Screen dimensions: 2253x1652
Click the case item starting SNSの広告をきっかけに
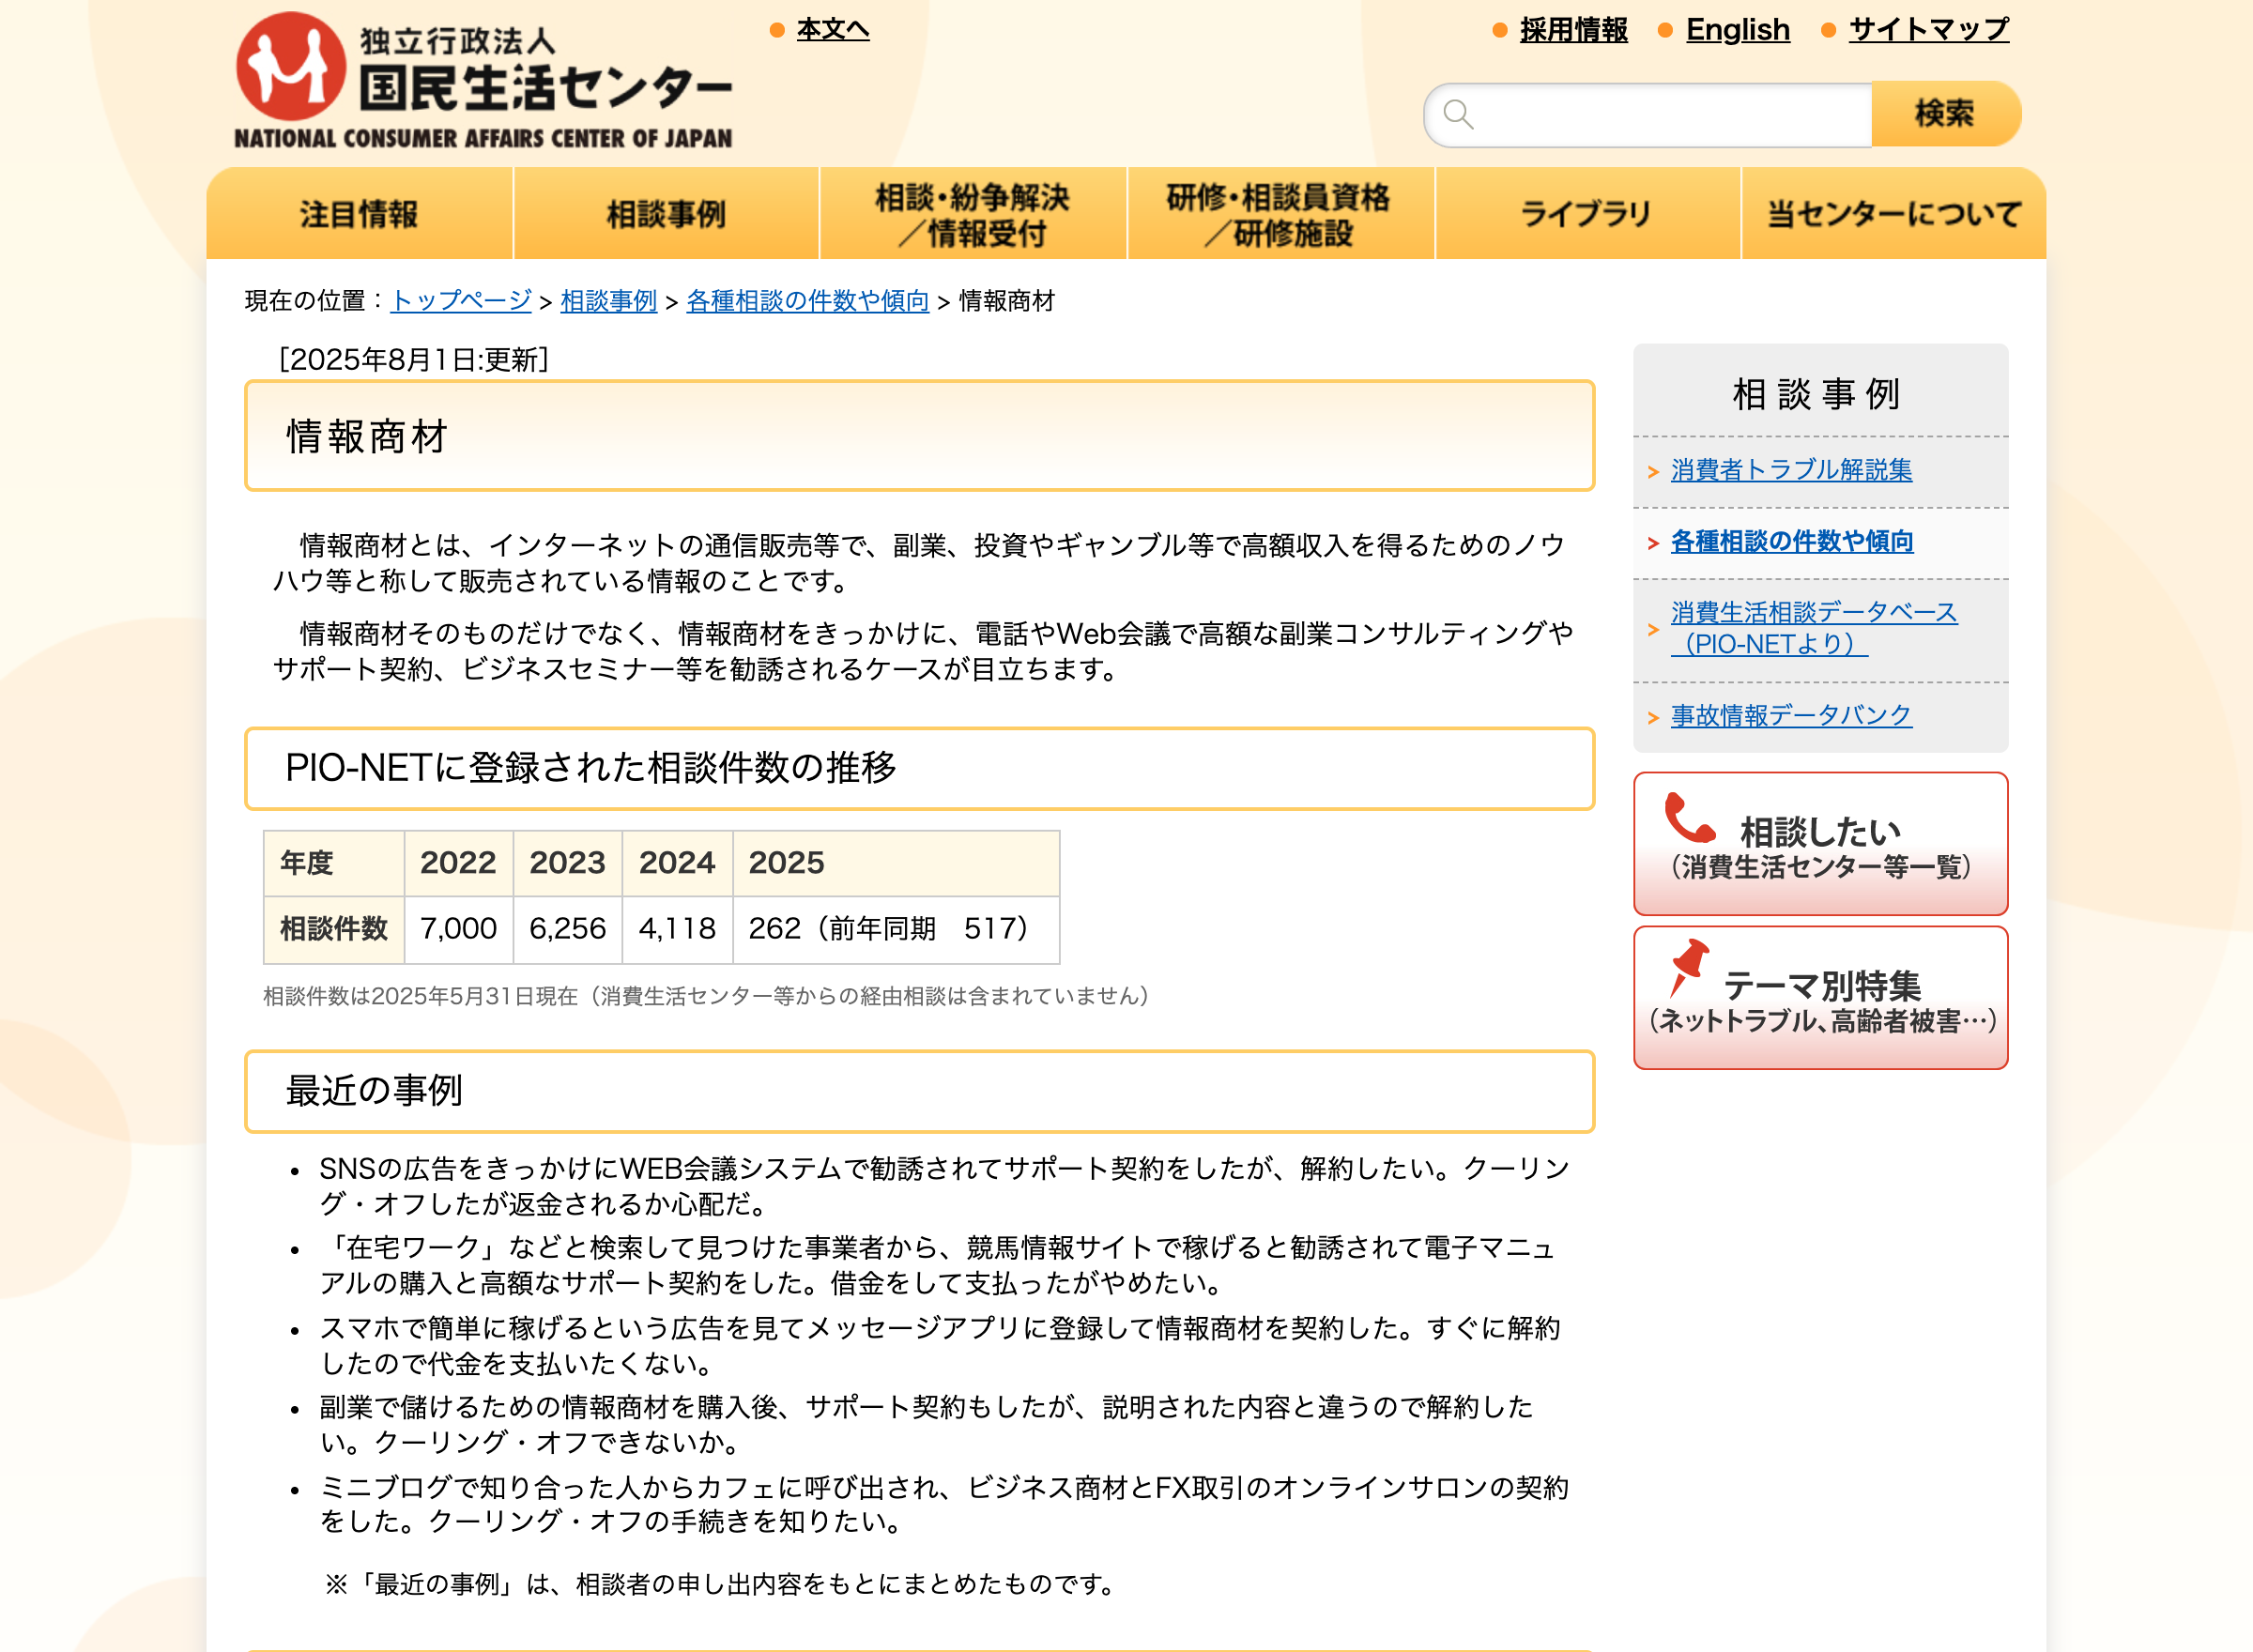pos(944,1186)
